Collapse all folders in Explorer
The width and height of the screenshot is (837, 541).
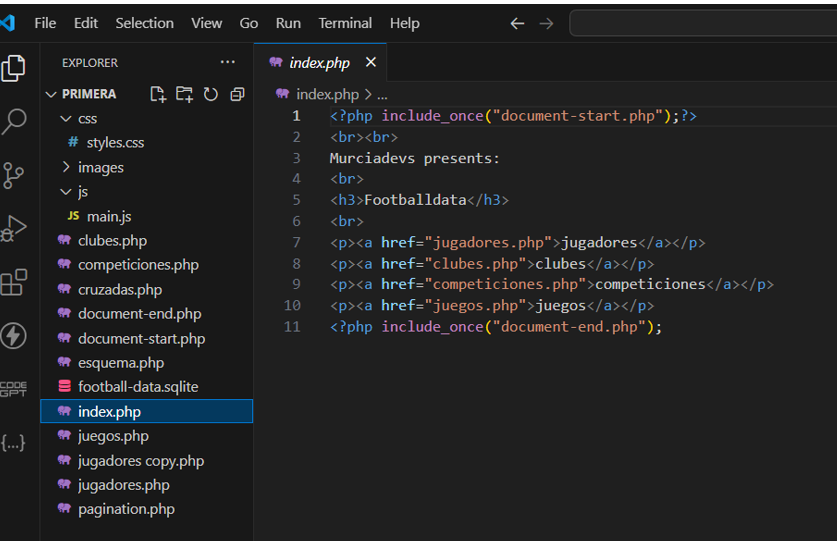(237, 94)
